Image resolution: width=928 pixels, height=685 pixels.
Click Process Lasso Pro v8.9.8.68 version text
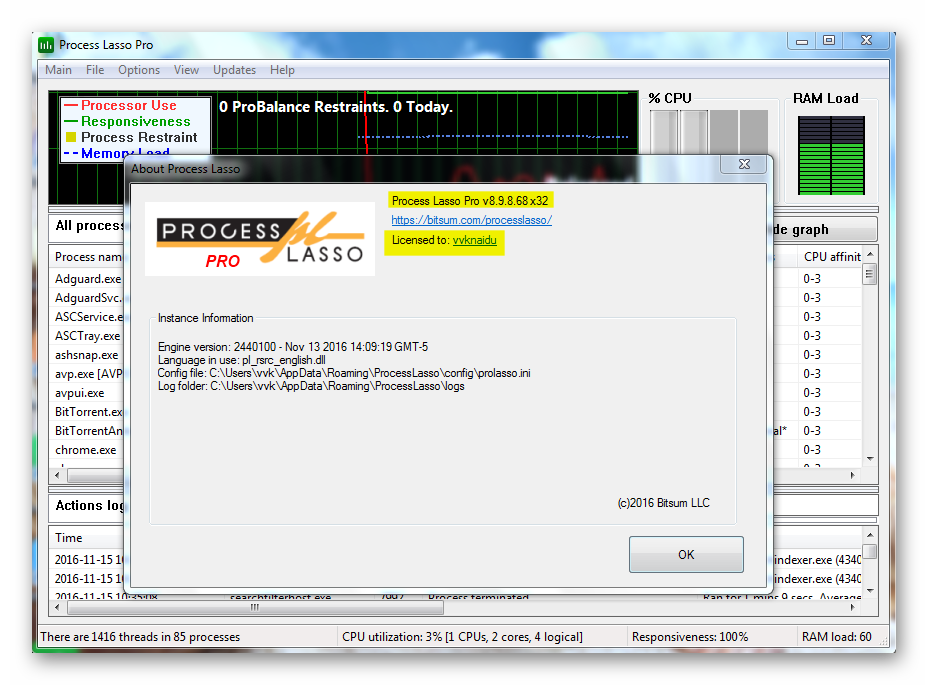pos(470,201)
